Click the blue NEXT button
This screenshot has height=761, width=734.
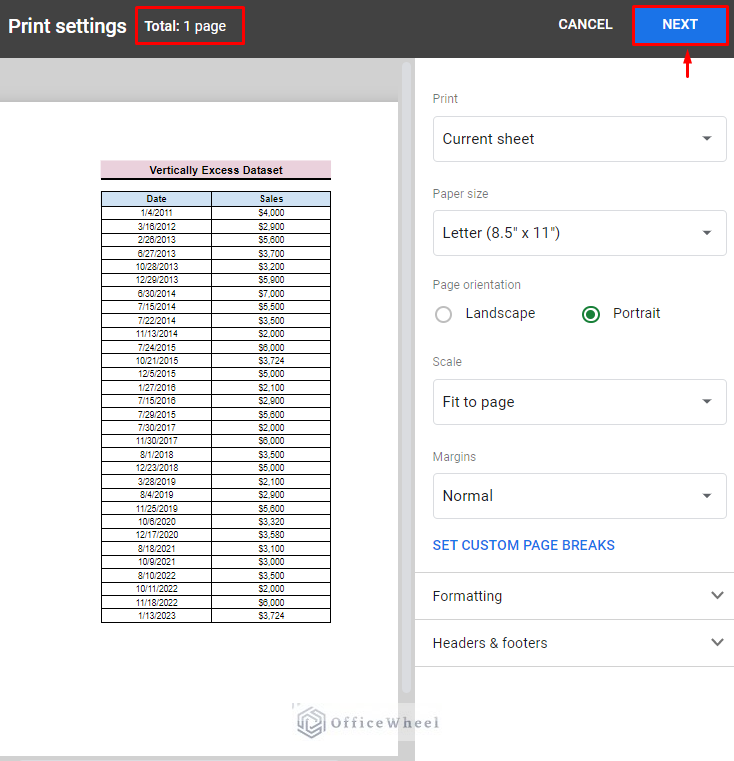point(679,25)
